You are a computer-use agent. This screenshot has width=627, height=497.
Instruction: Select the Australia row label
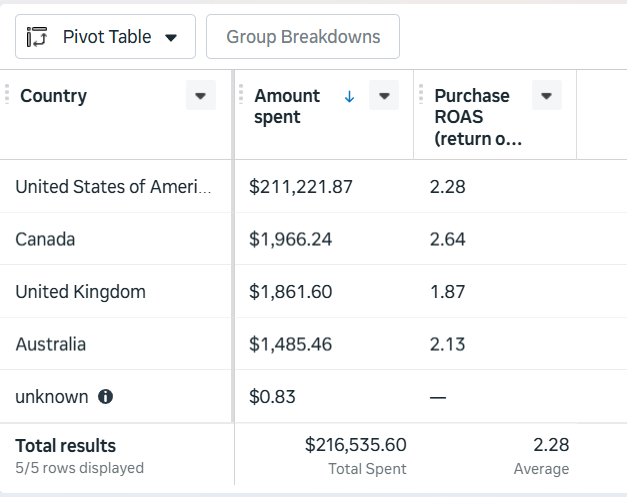(x=50, y=344)
